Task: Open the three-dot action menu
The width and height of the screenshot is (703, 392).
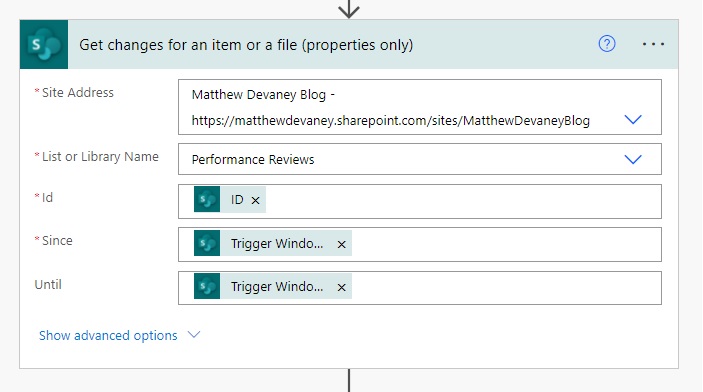Action: 653,44
